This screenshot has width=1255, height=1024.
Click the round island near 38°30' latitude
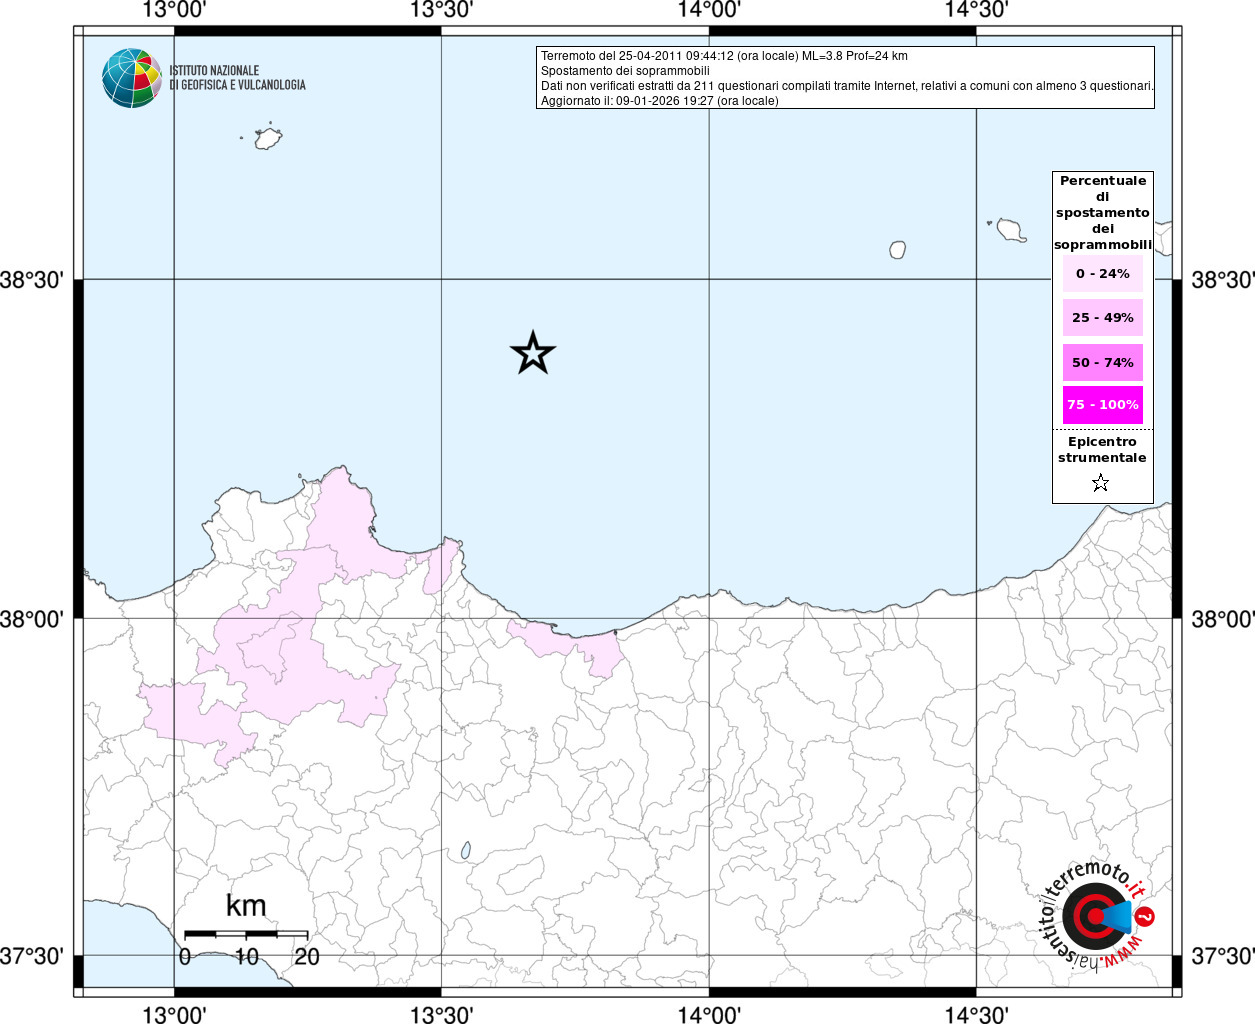pyautogui.click(x=898, y=250)
